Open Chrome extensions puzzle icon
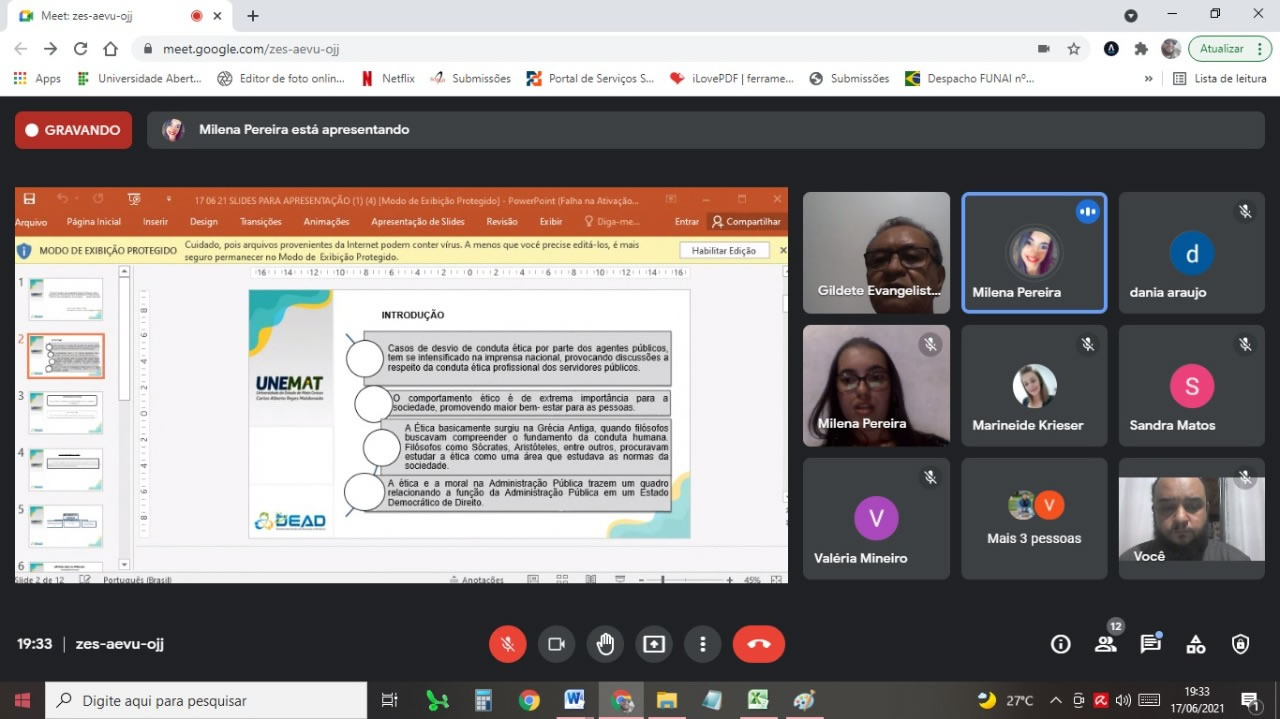The width and height of the screenshot is (1280, 719). (x=1141, y=49)
